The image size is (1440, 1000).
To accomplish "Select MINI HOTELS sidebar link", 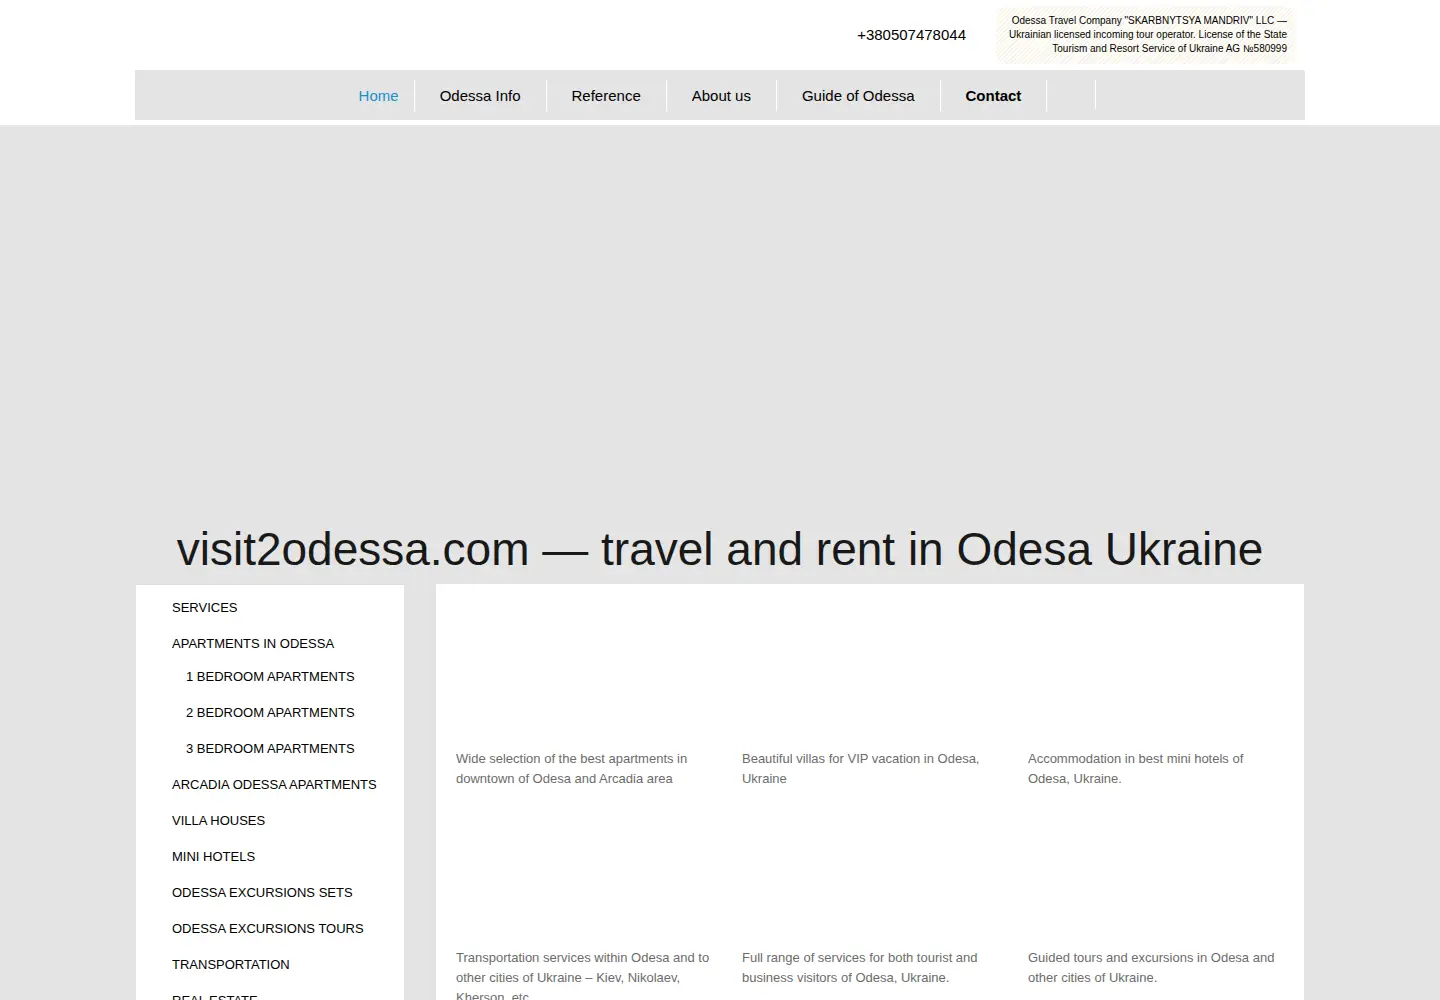I will click(x=213, y=857).
